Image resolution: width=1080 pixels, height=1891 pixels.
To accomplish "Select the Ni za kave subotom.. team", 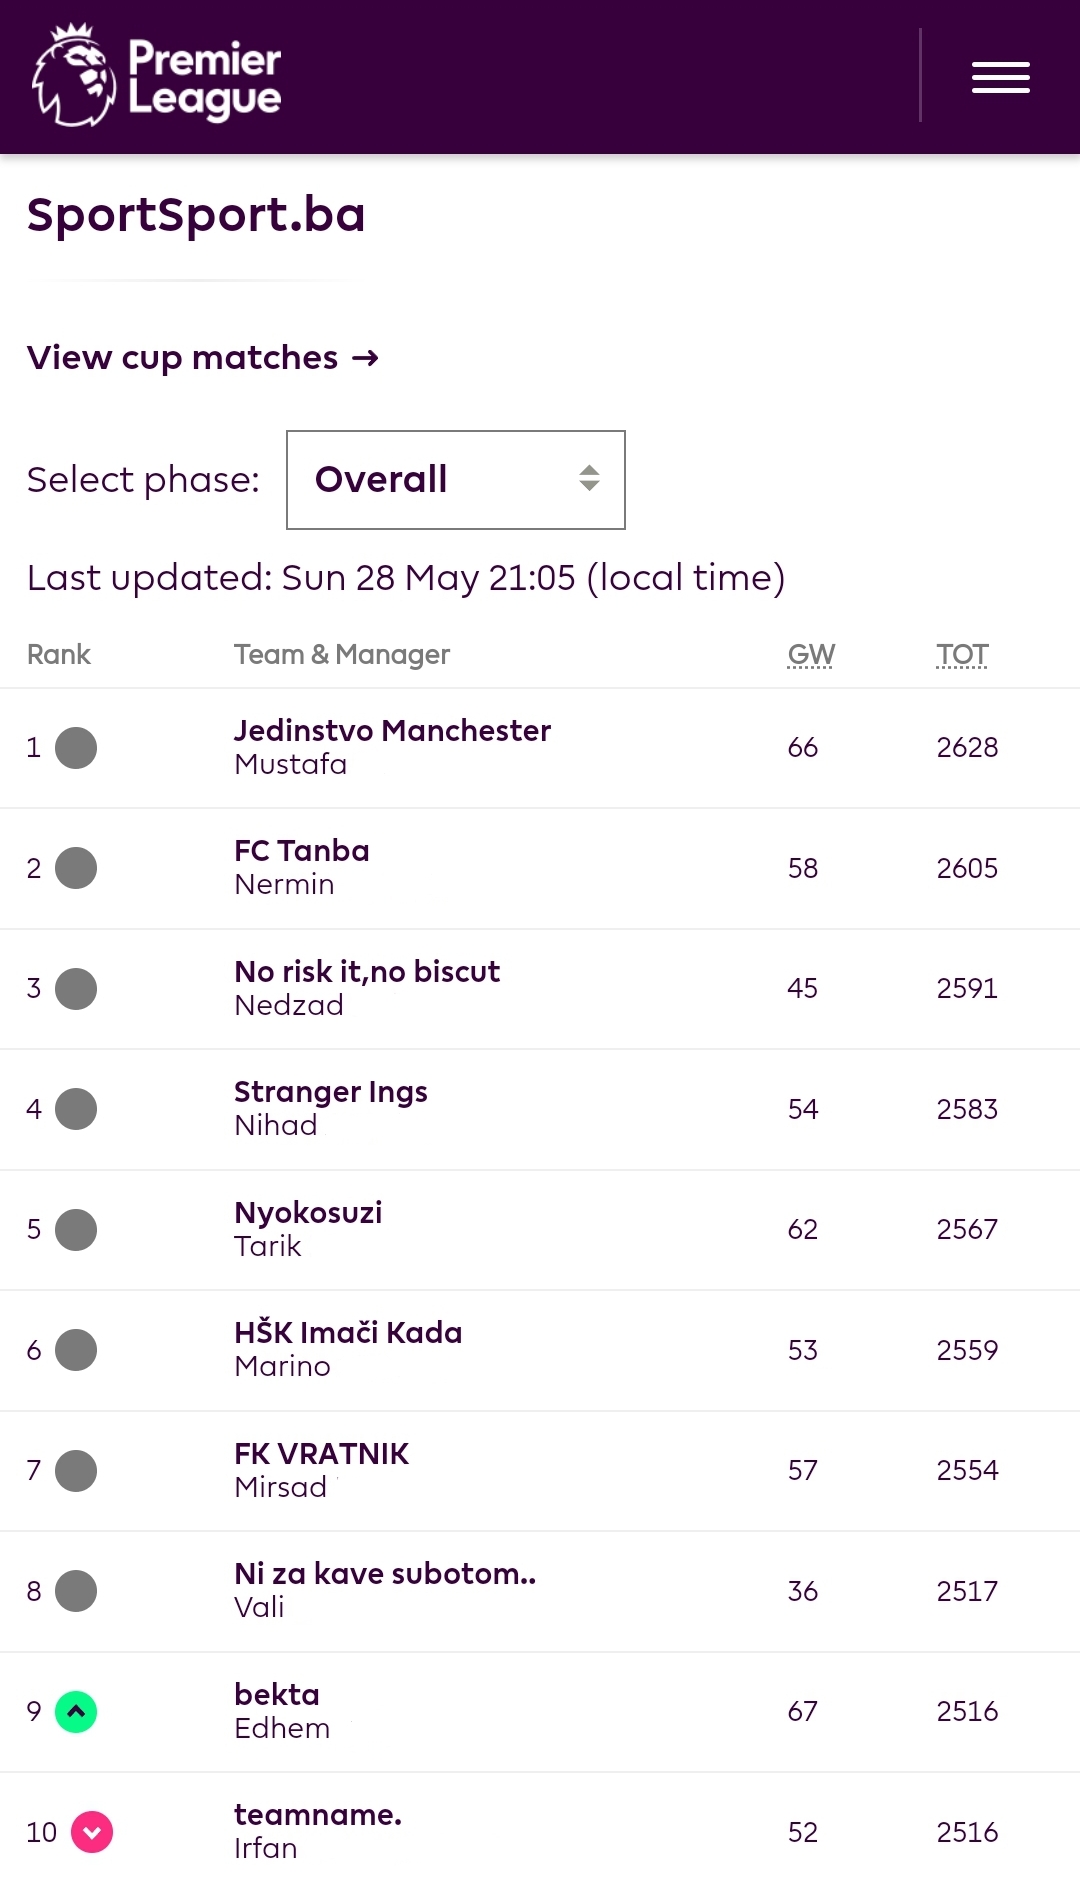I will 385,1573.
